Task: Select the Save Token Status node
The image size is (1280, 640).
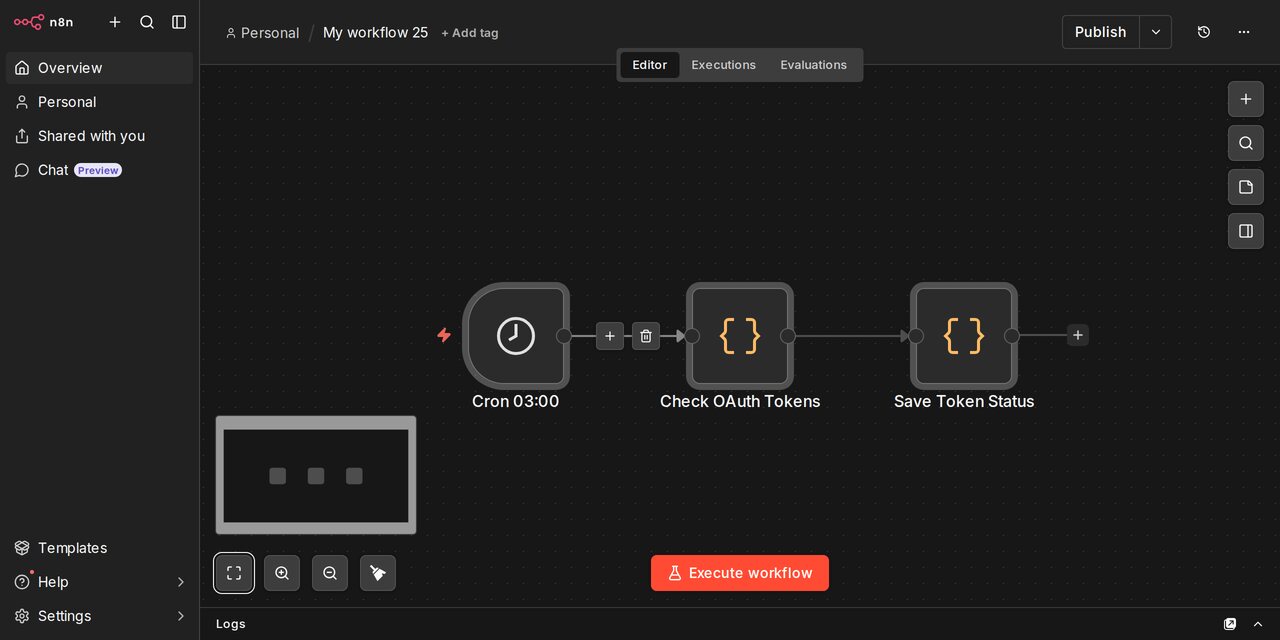Action: [964, 336]
